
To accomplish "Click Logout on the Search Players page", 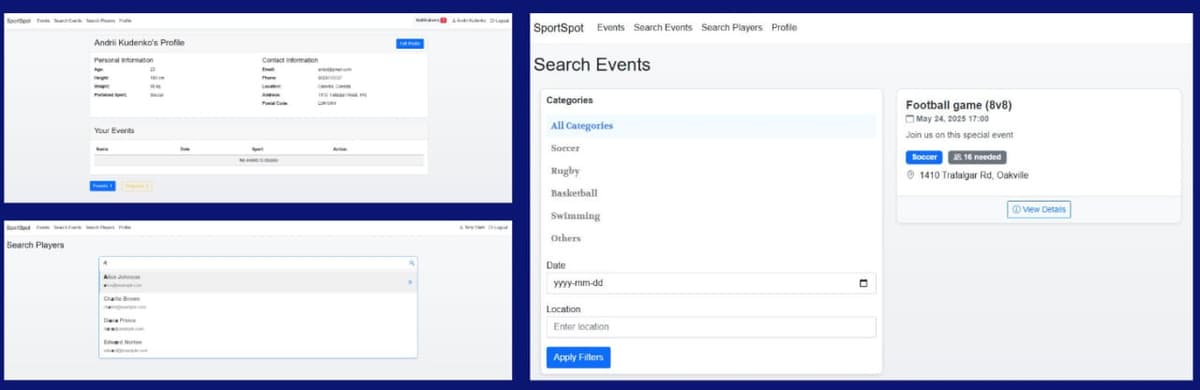I will point(499,227).
